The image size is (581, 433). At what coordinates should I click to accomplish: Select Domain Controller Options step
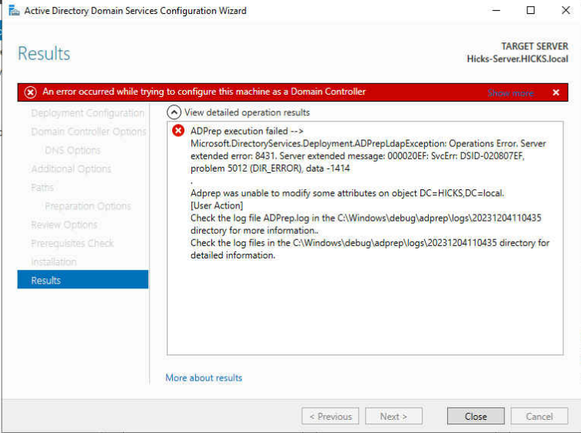89,131
